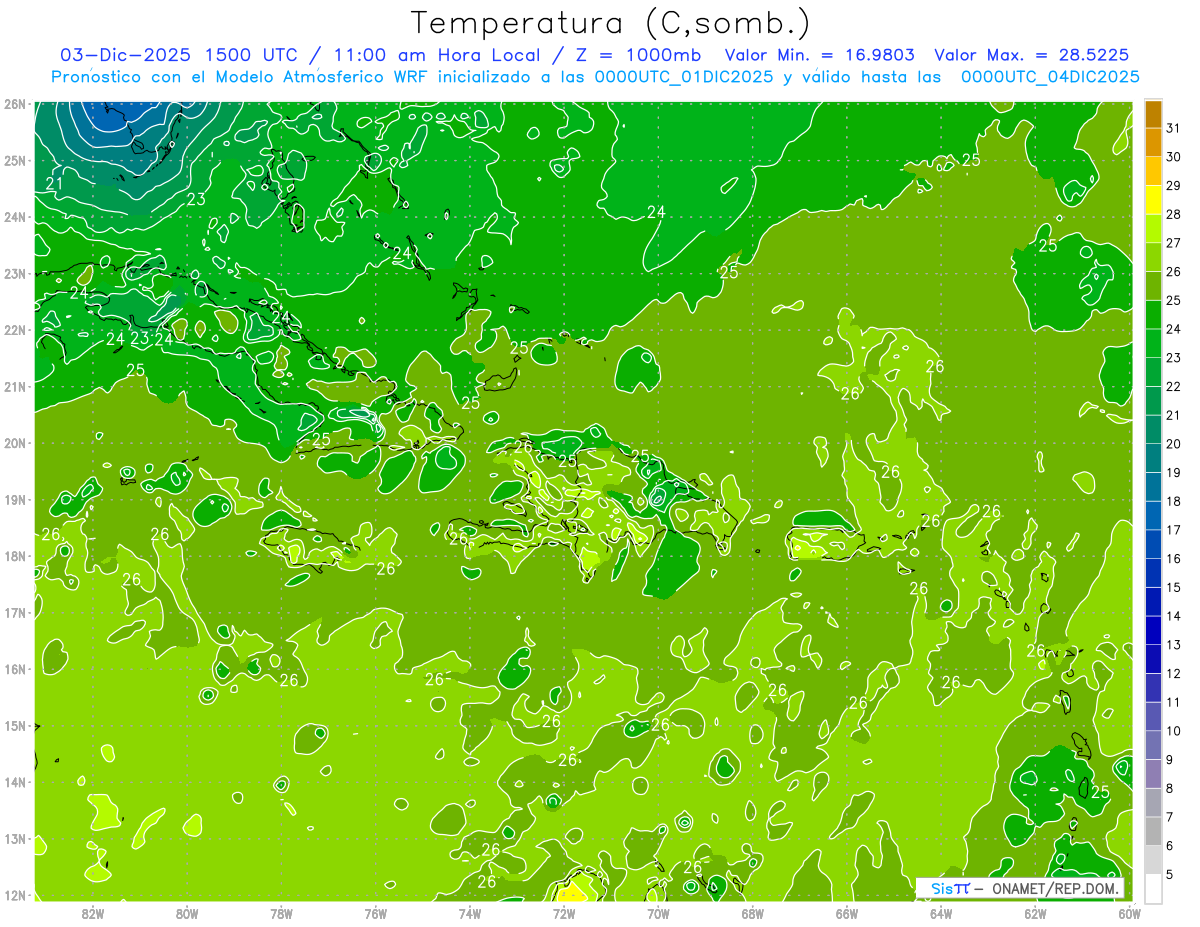Click the gray swatch between 6 and 7
This screenshot has height=927, width=1200.
point(1153,831)
